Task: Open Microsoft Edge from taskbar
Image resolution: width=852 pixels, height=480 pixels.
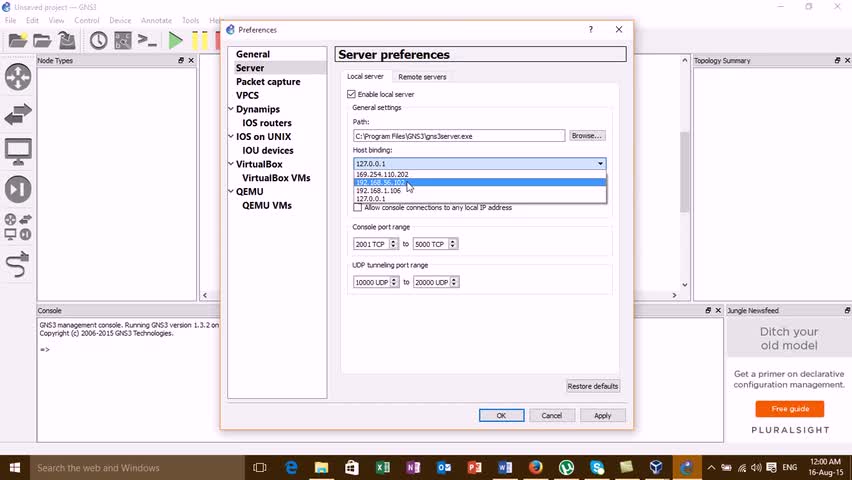Action: pos(291,467)
